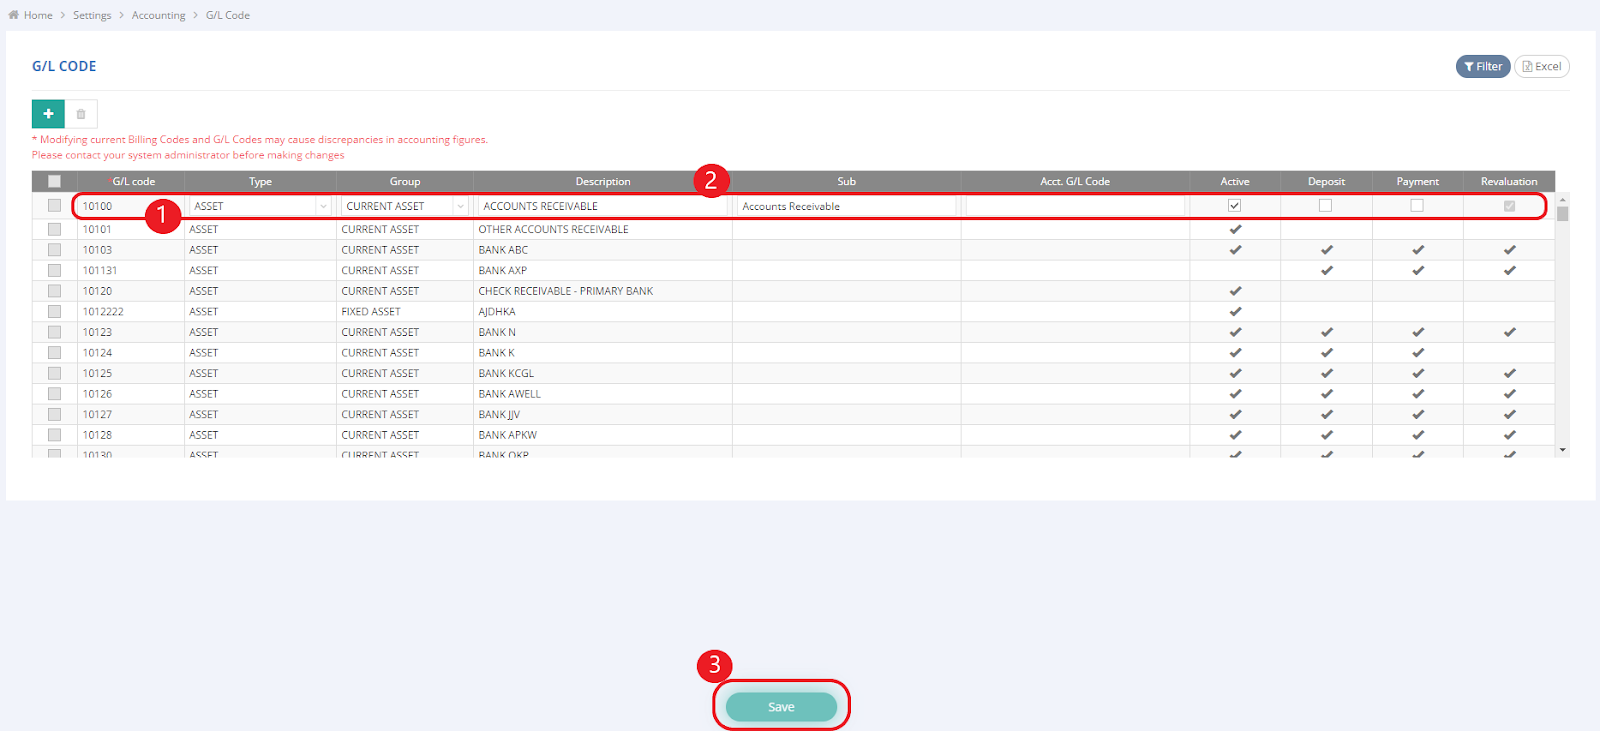
Task: Enable Deposit checkbox for code 10100
Action: tap(1325, 206)
